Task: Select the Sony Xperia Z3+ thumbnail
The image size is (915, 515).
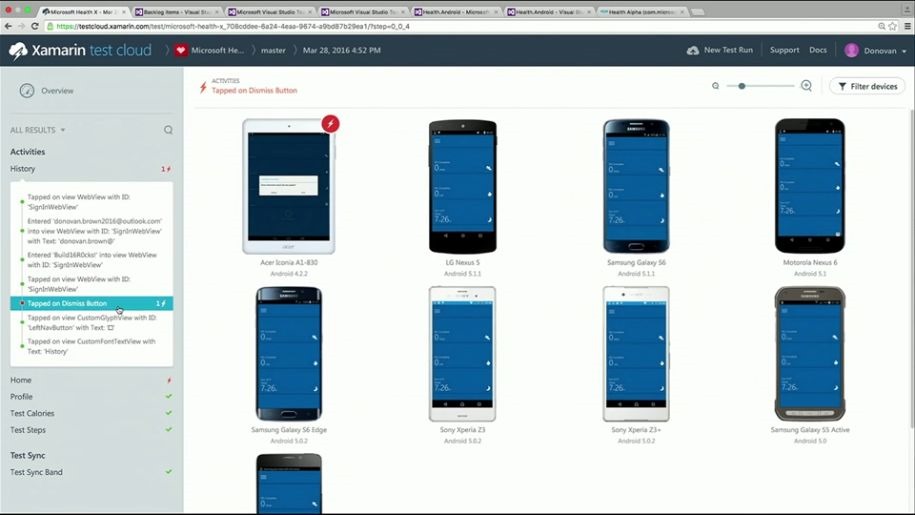Action: 636,353
